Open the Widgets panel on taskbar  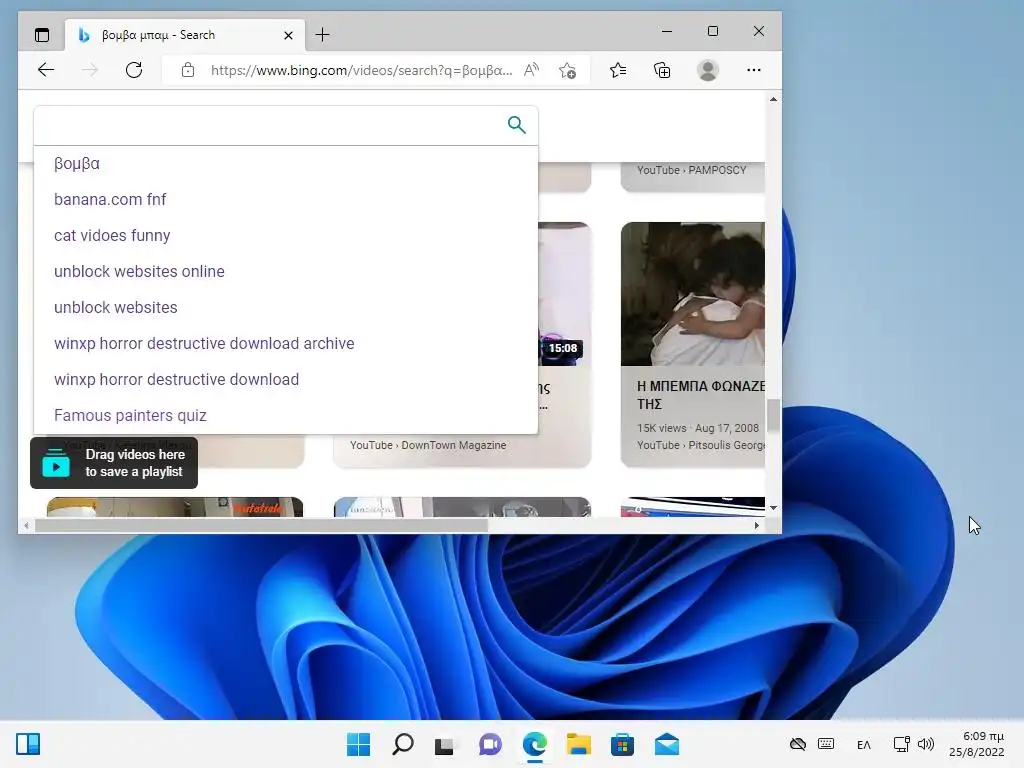tap(28, 744)
